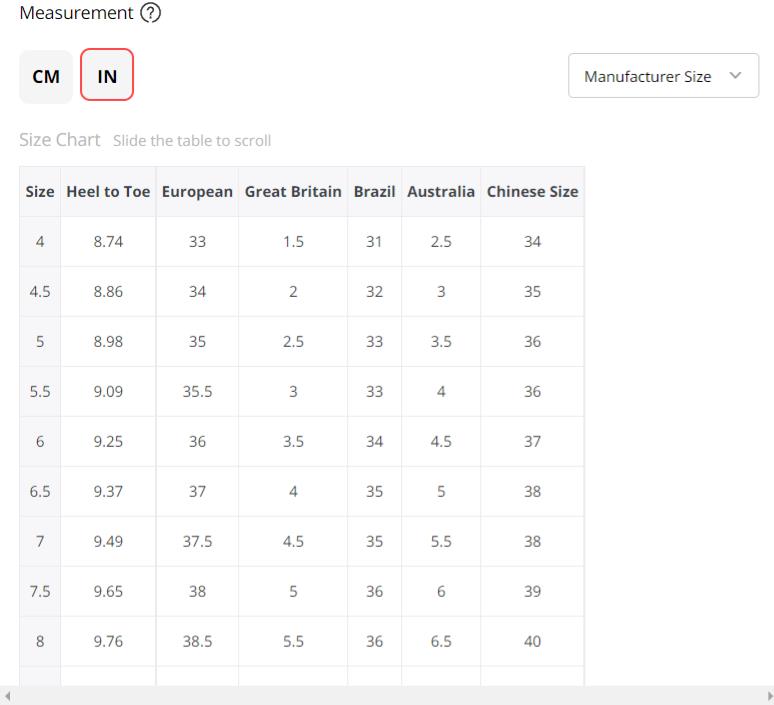Click the Brazil column header
The image size is (774, 705).
tap(374, 192)
